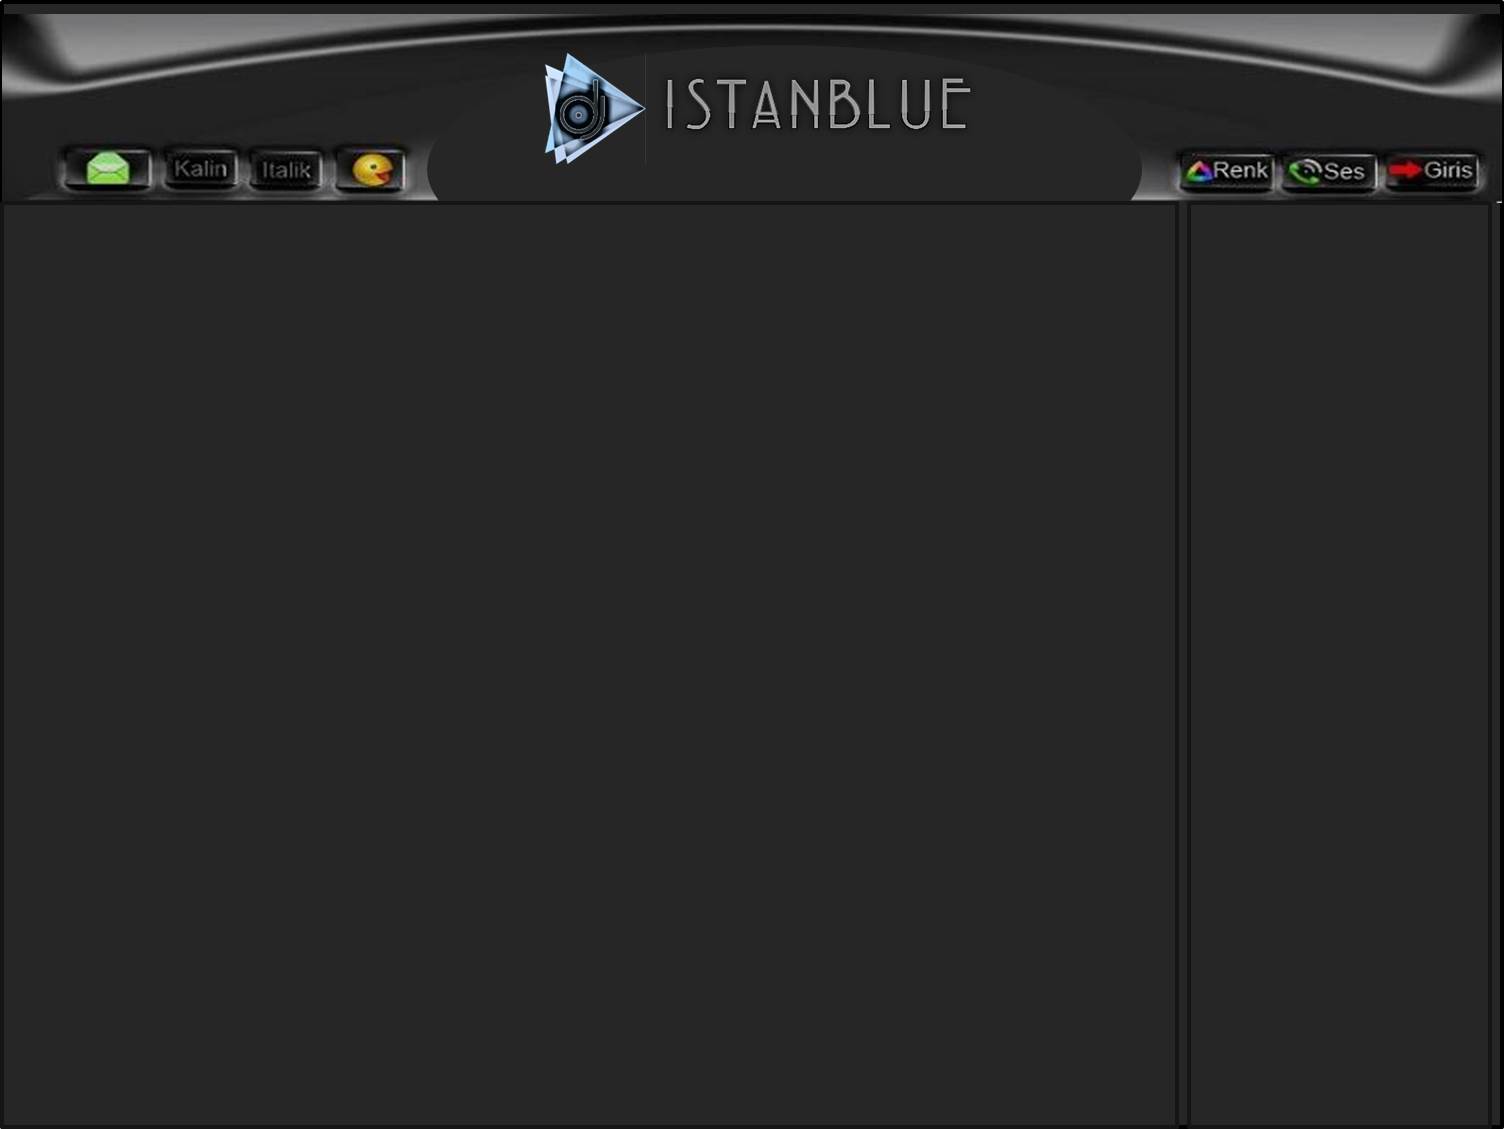Viewport: 1504px width, 1129px height.
Task: Click the red arrow icon on Giris
Action: (1405, 170)
